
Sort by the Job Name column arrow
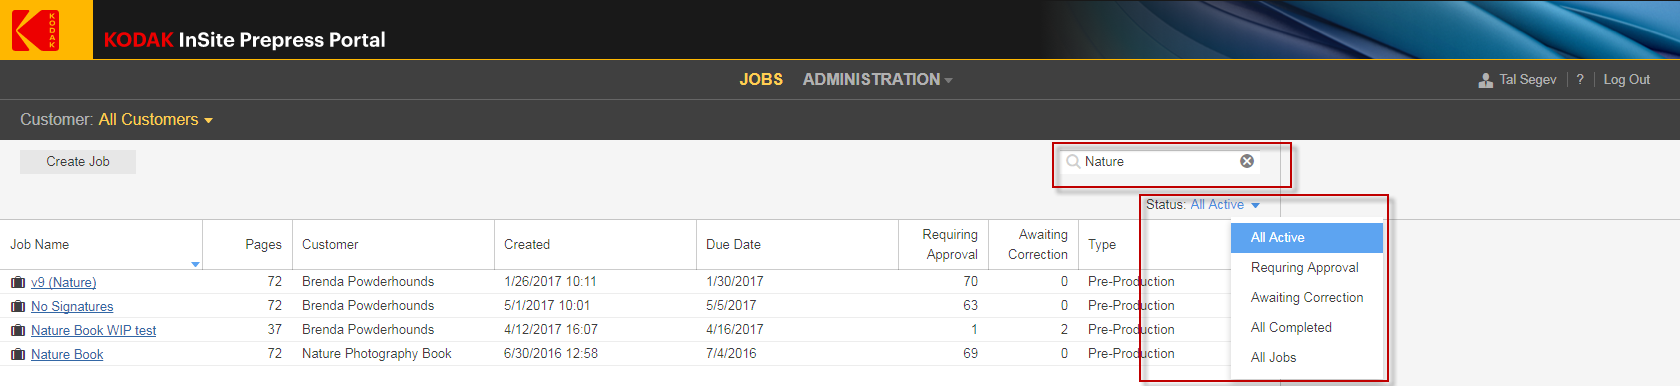pyautogui.click(x=195, y=264)
